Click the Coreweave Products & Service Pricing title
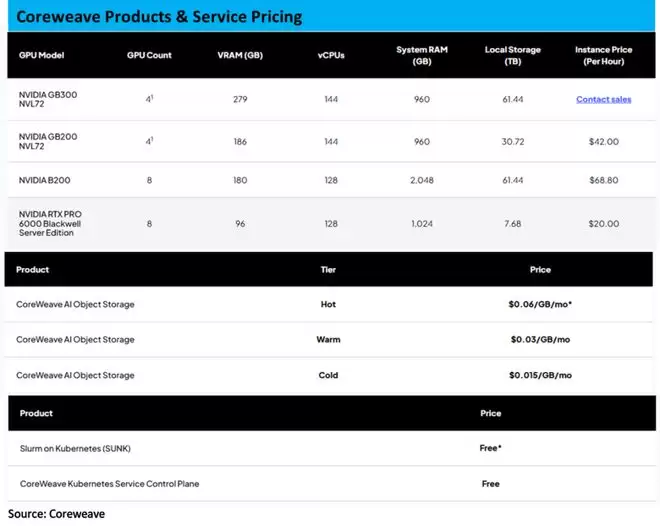 click(x=159, y=17)
